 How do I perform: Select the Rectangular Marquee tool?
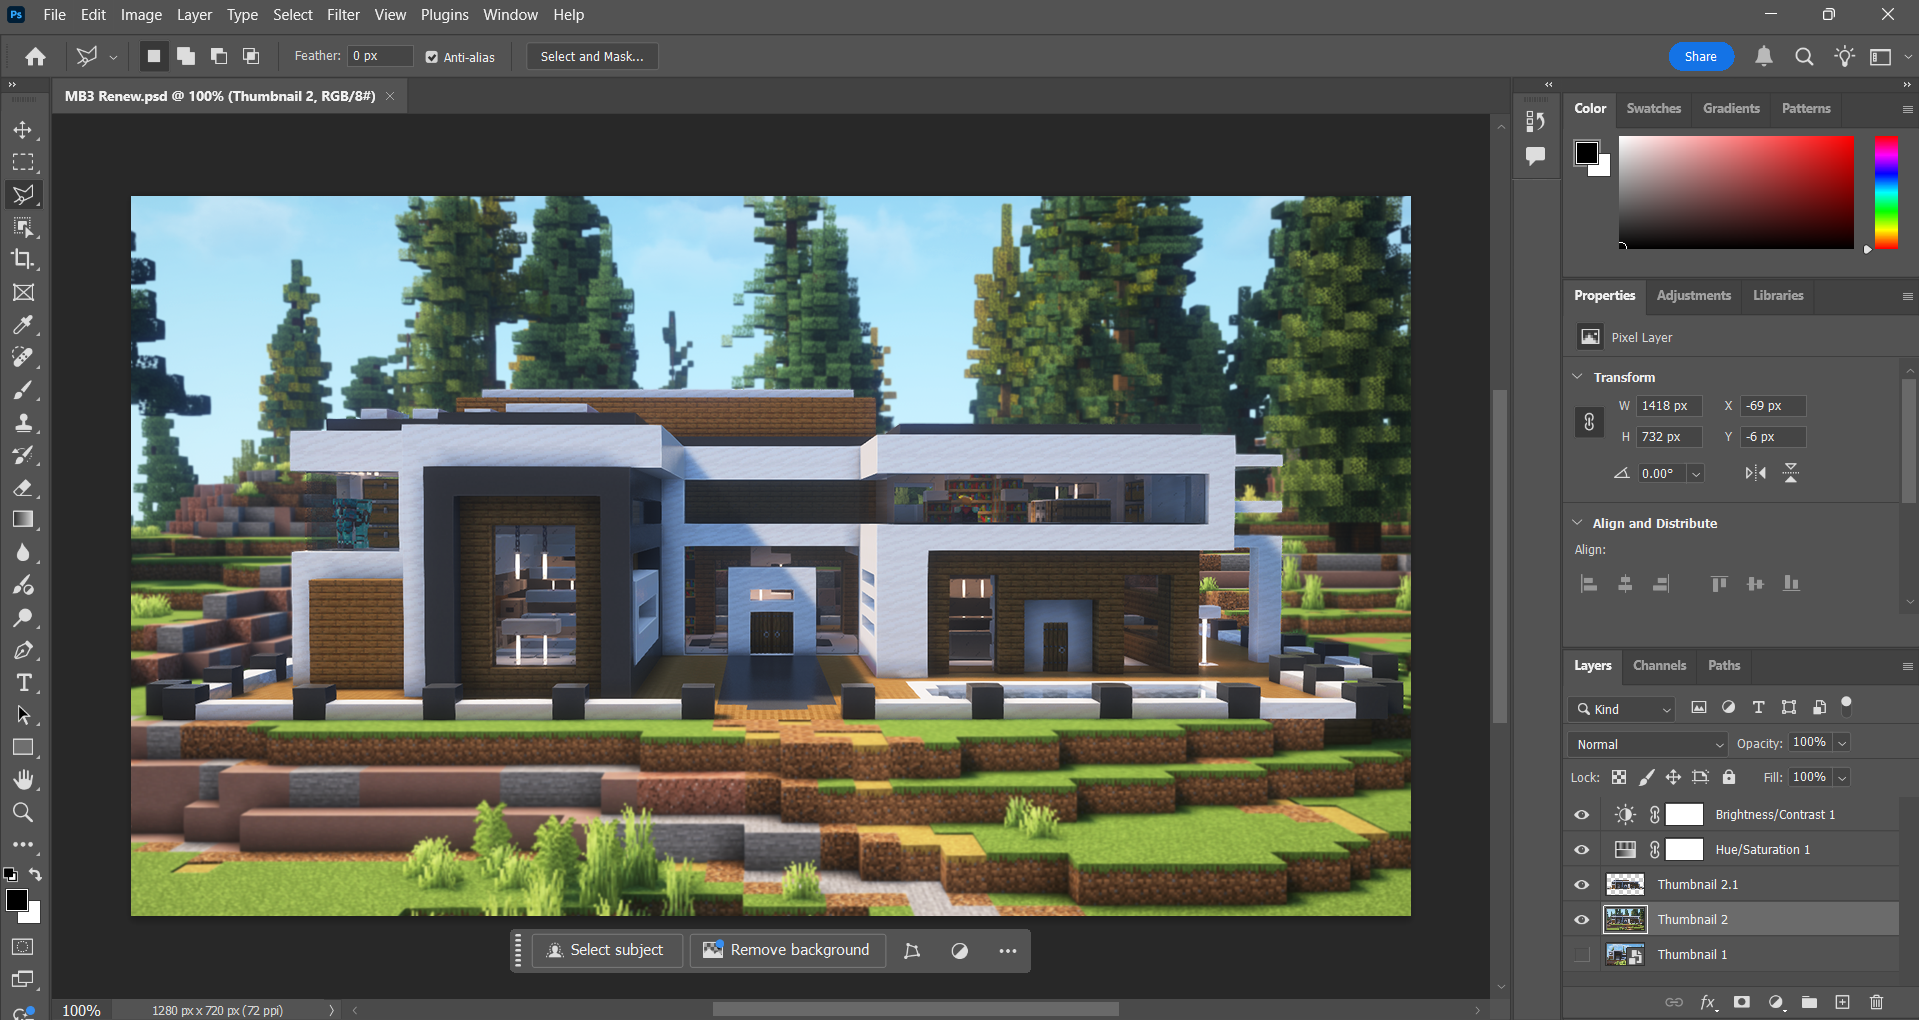point(23,162)
